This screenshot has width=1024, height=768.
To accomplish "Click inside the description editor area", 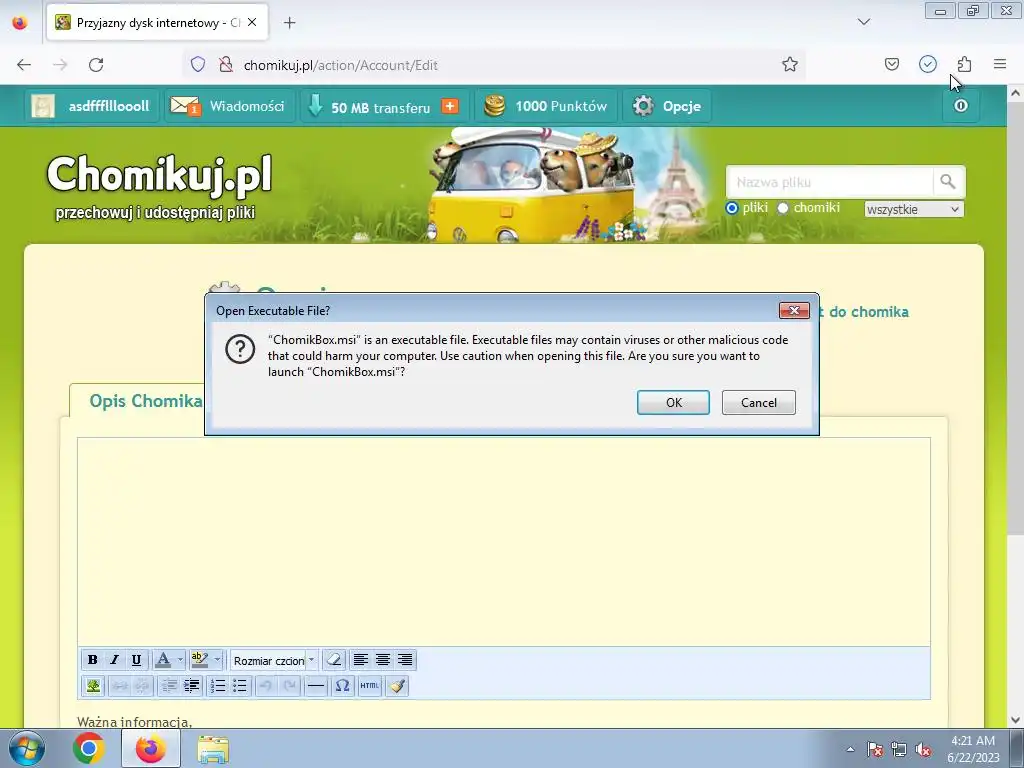I will pos(504,542).
